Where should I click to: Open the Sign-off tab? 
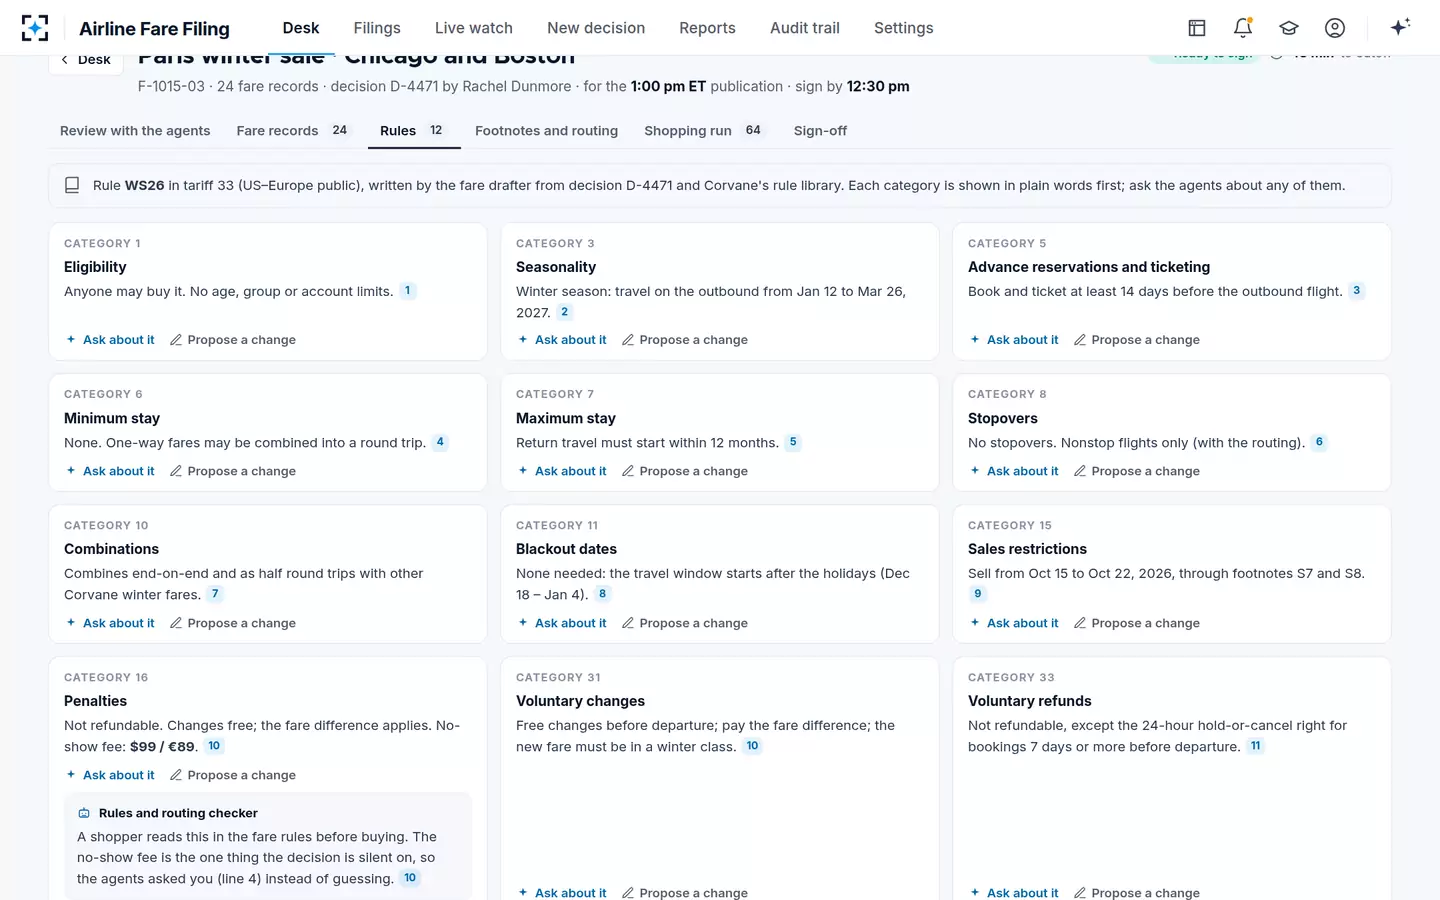820,131
